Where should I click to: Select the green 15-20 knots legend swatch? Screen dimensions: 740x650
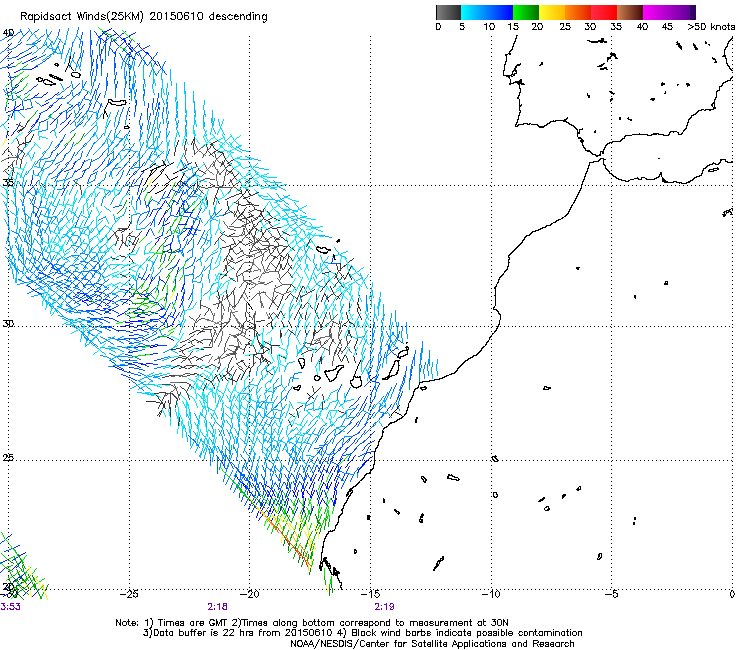point(526,12)
